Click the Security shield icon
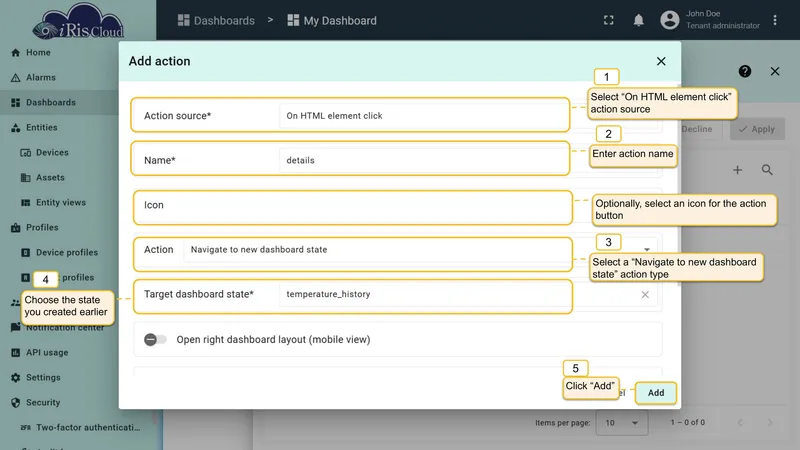Image resolution: width=800 pixels, height=450 pixels. point(15,403)
